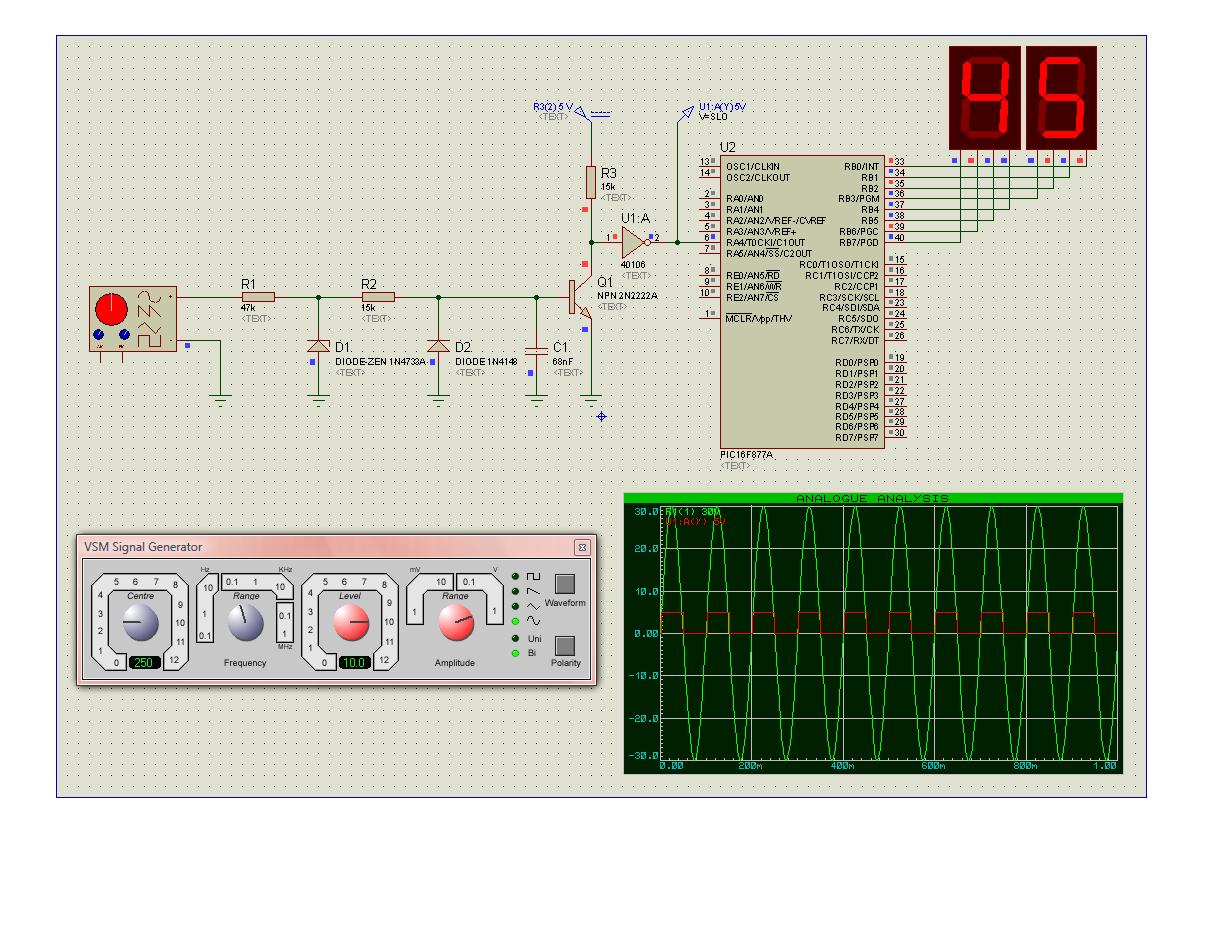
Task: Click the PIC16F877A microcontroller U2 body
Action: click(x=802, y=301)
